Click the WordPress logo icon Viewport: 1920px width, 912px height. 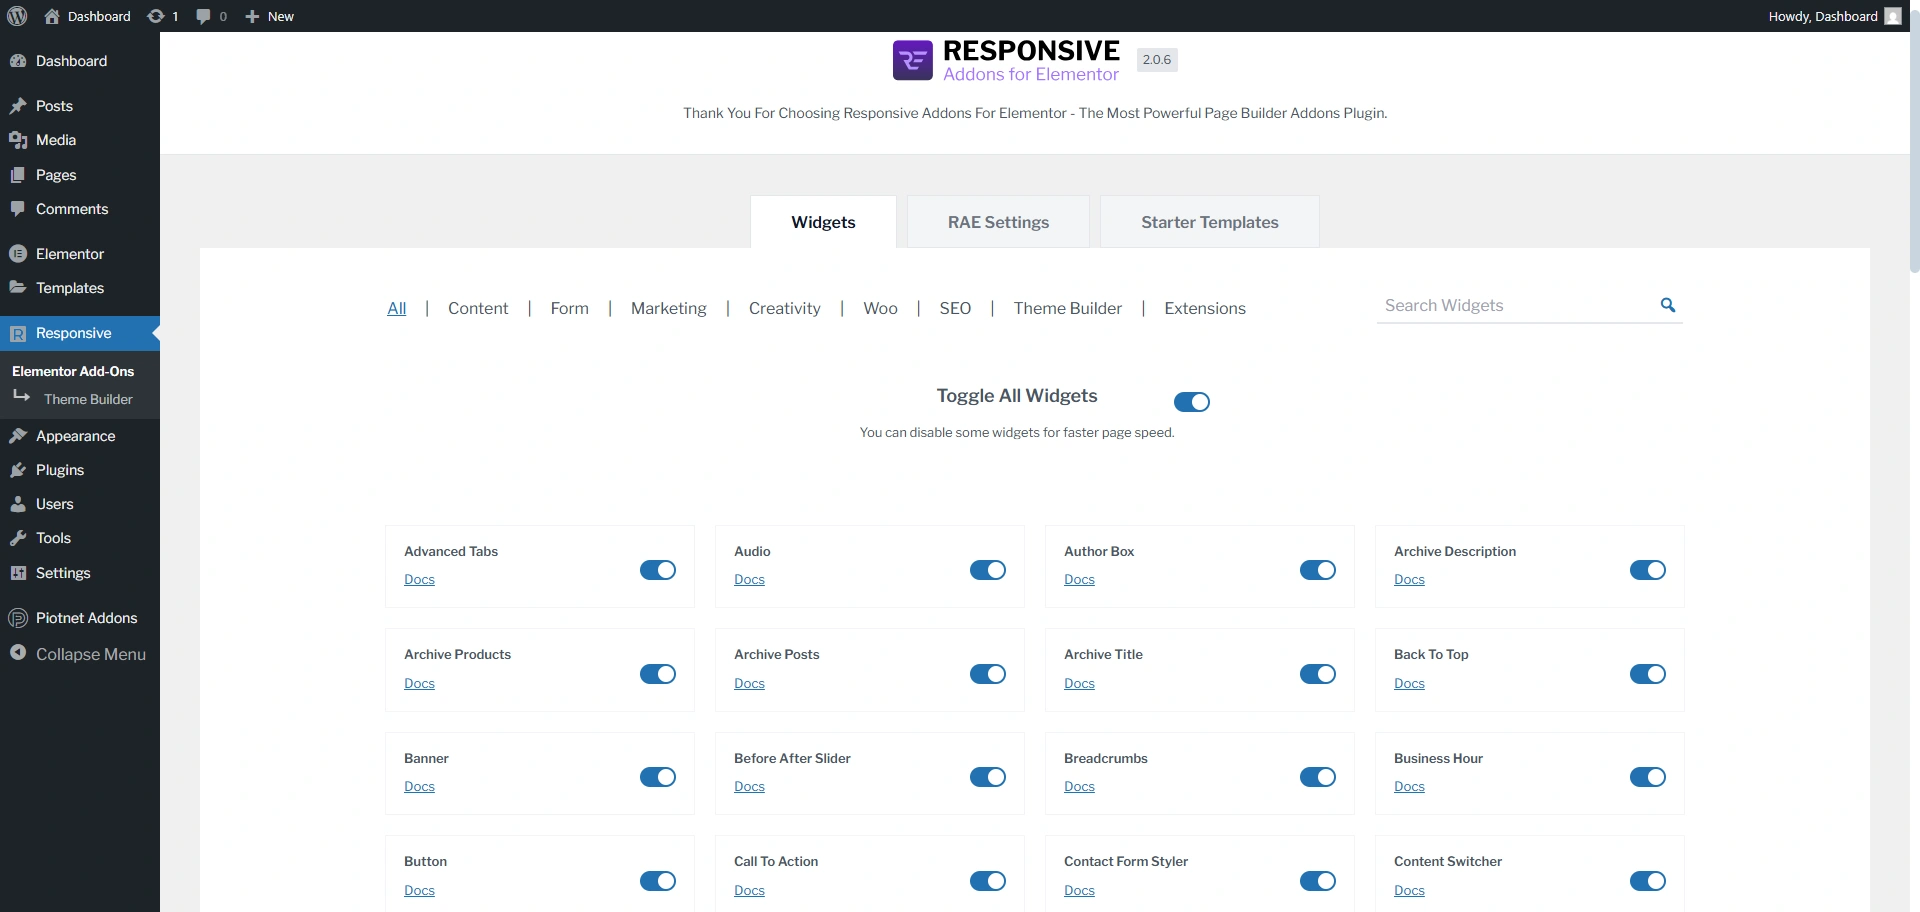[17, 16]
